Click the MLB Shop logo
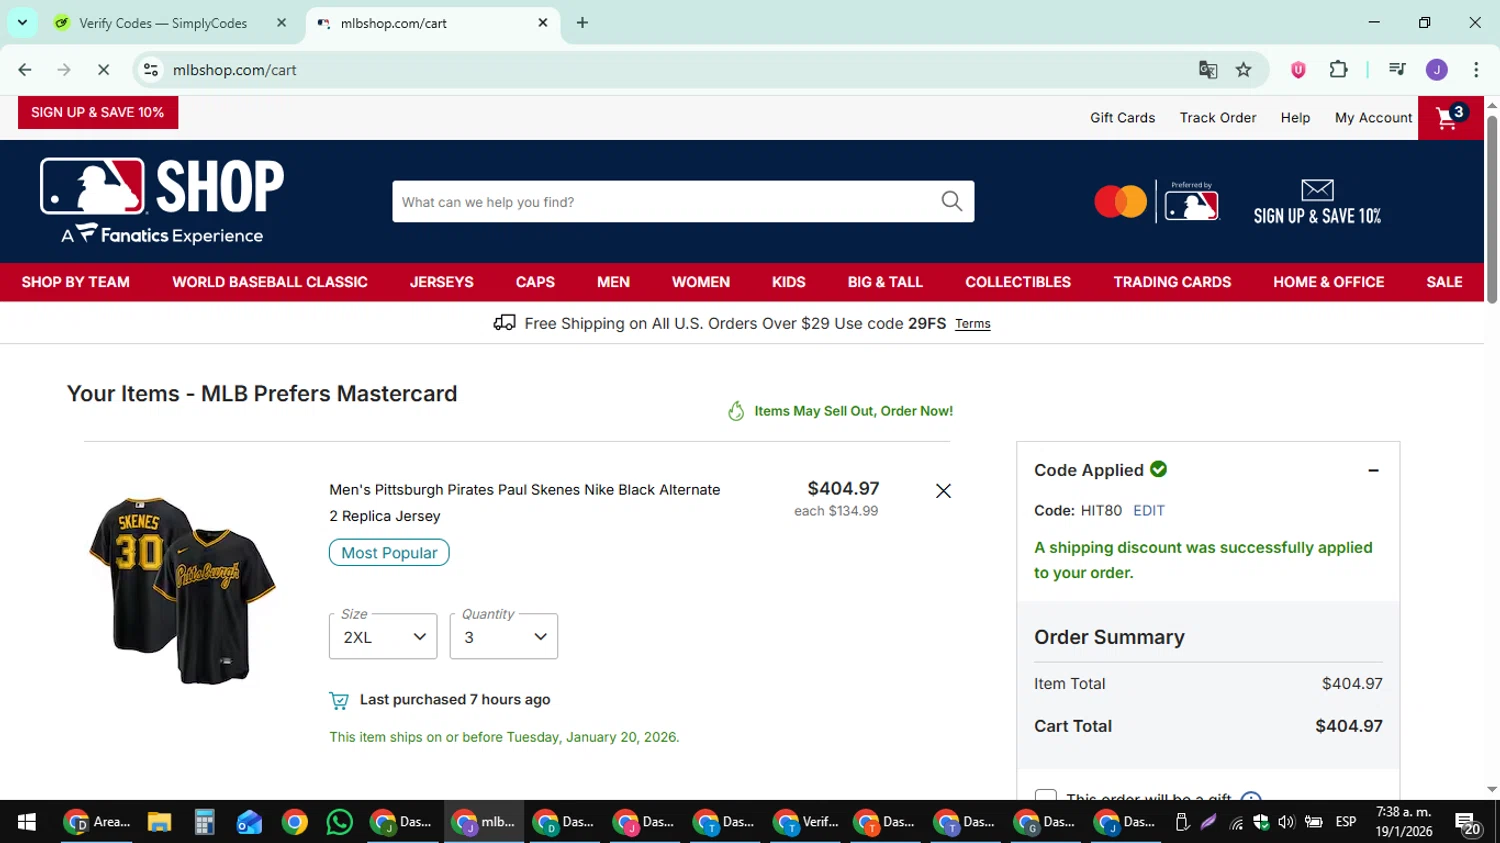The width and height of the screenshot is (1500, 843). click(x=162, y=201)
